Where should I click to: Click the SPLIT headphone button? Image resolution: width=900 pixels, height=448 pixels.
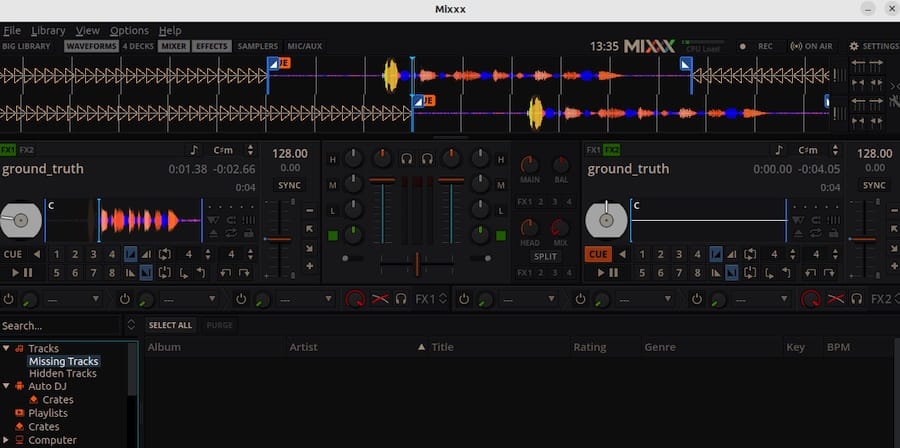click(x=545, y=256)
